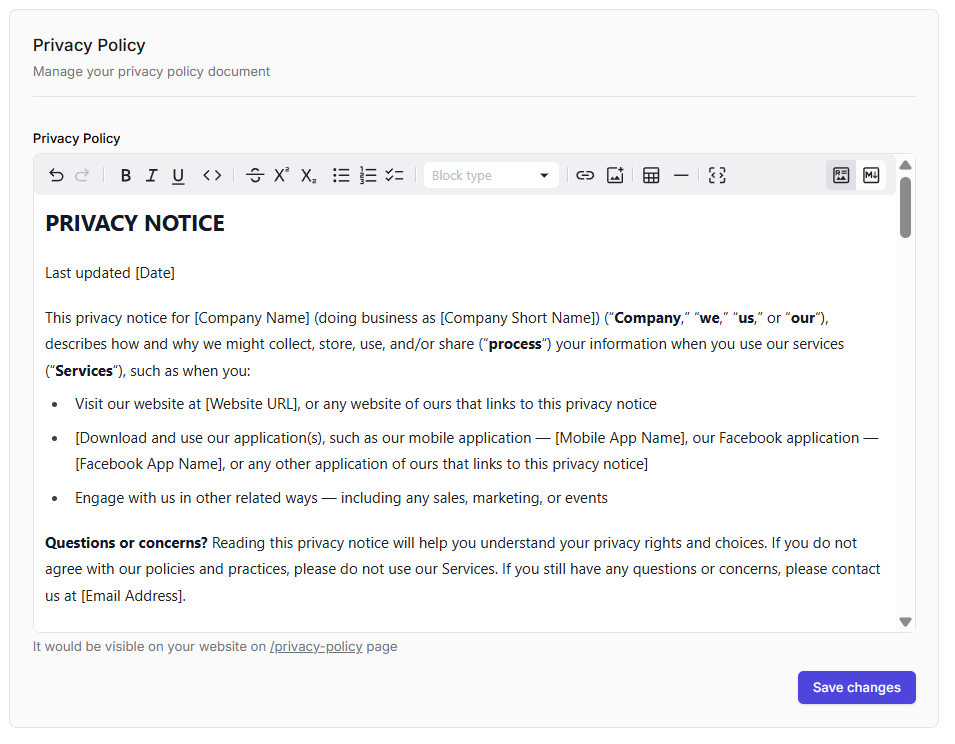Insert a table
The image size is (955, 744).
tap(651, 176)
